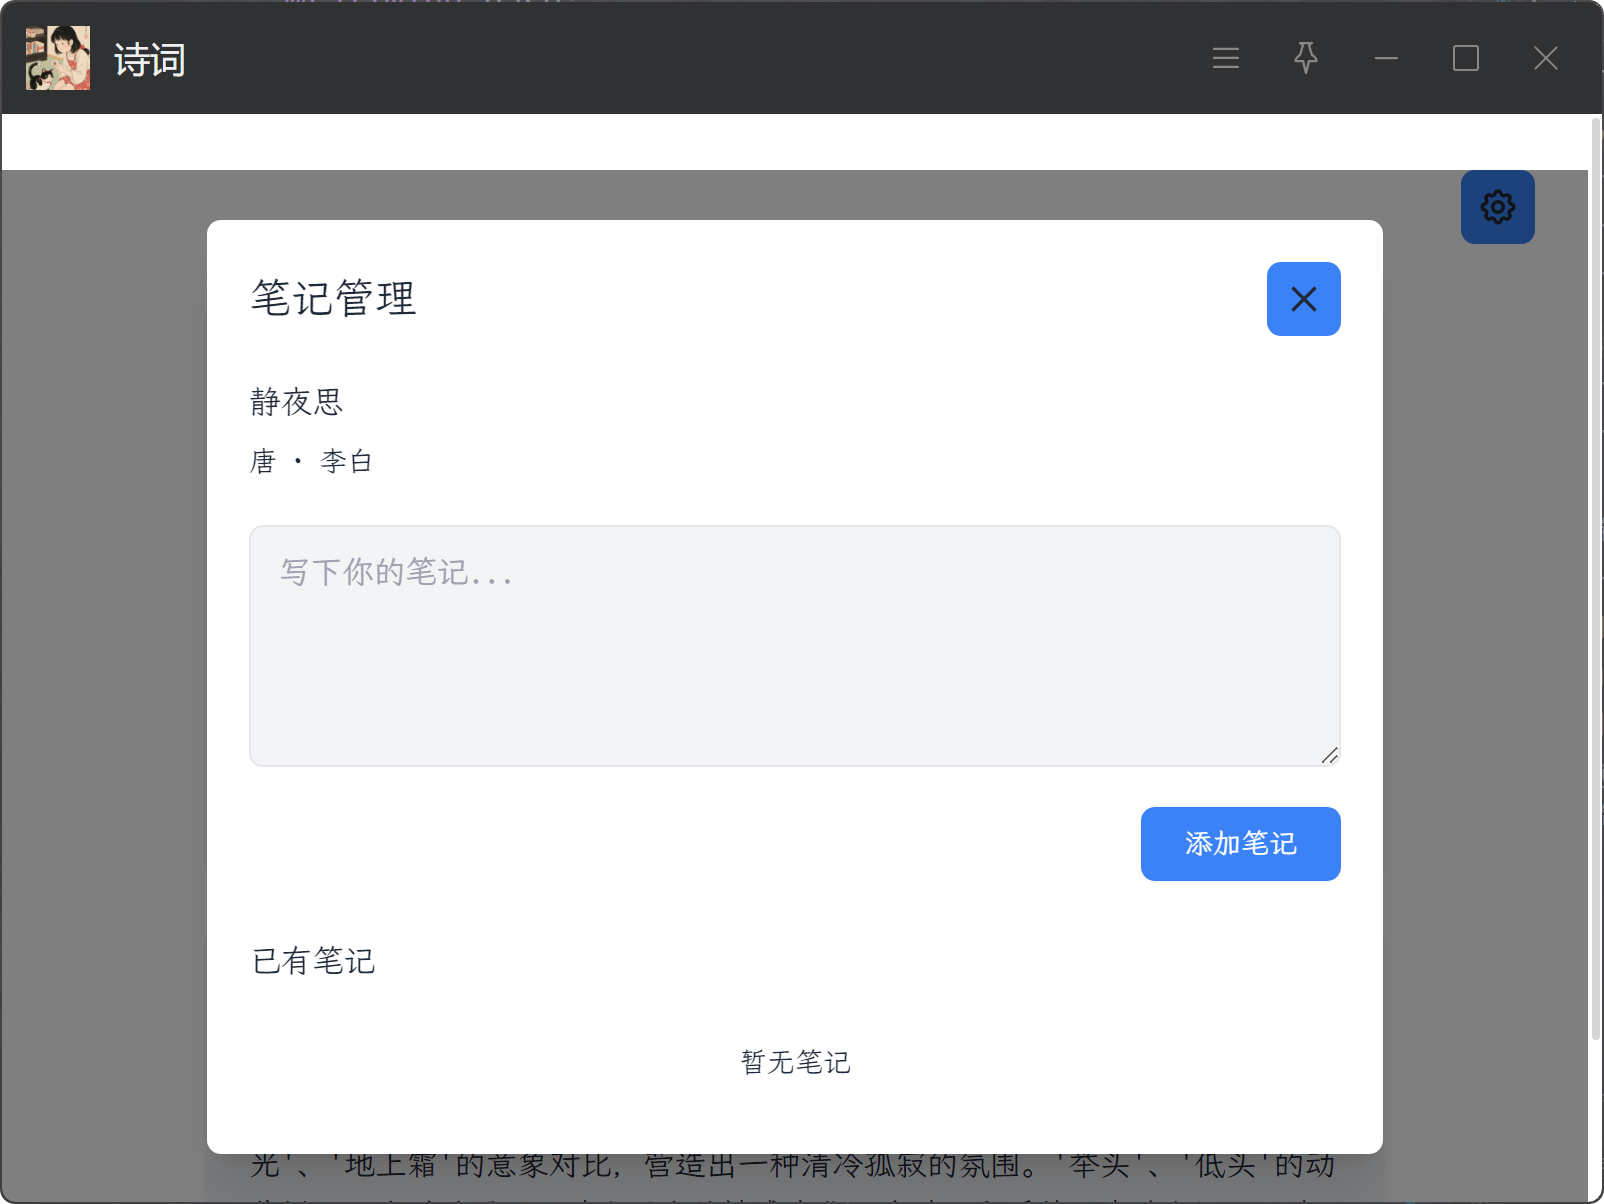
Task: Maximize the 诗词 window
Action: [x=1466, y=58]
